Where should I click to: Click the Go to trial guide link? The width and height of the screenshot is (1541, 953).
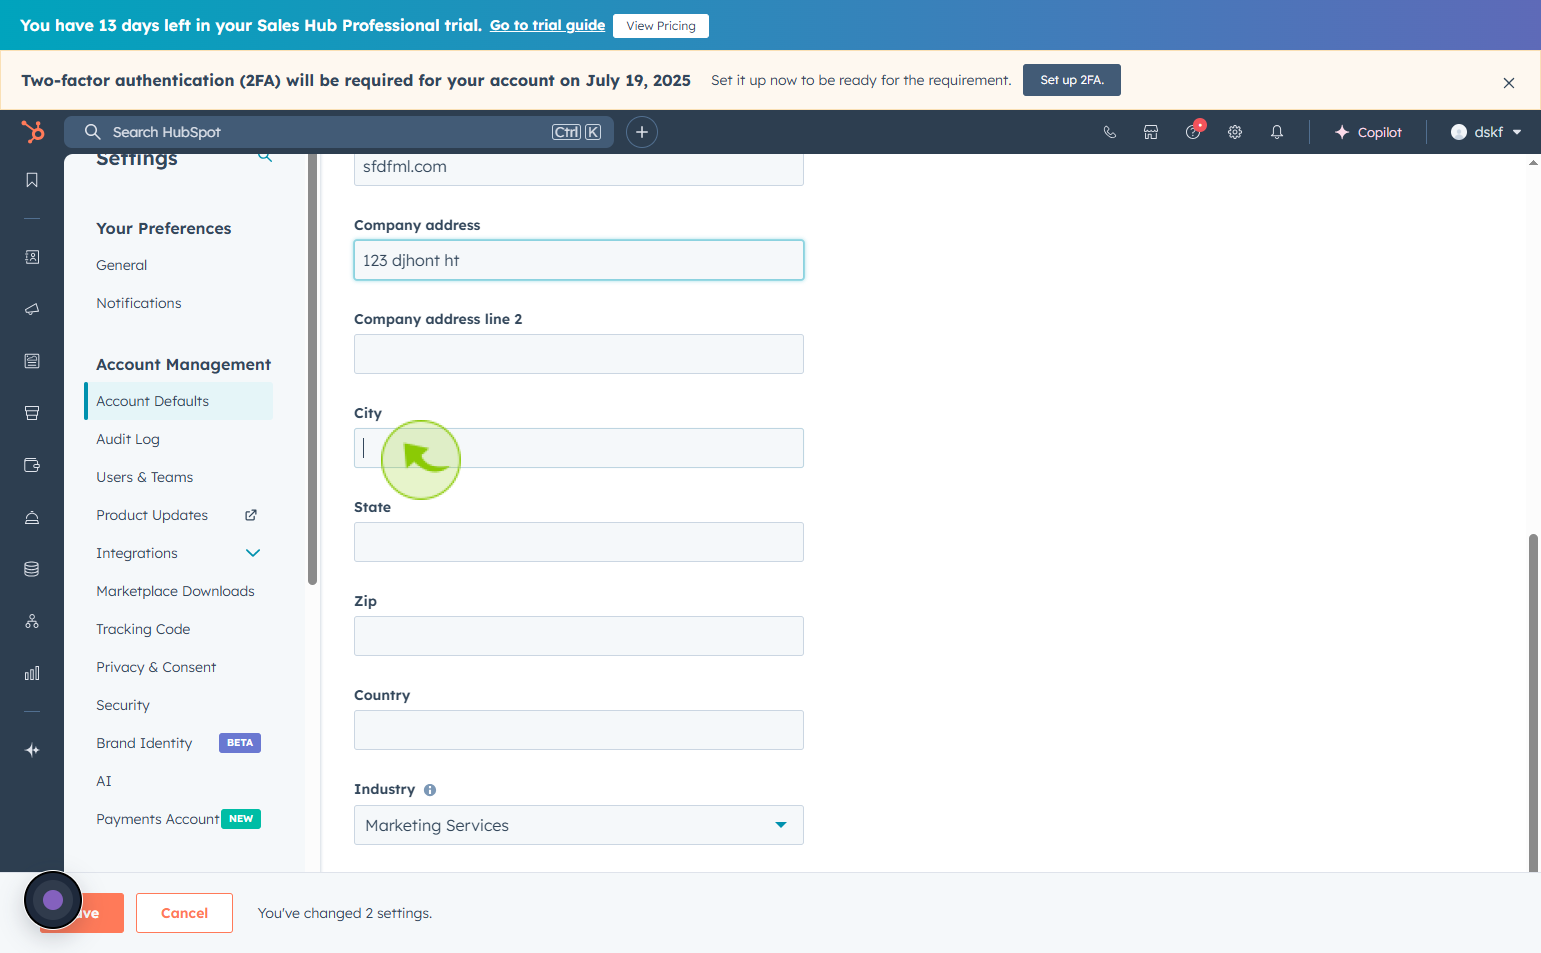tap(547, 25)
